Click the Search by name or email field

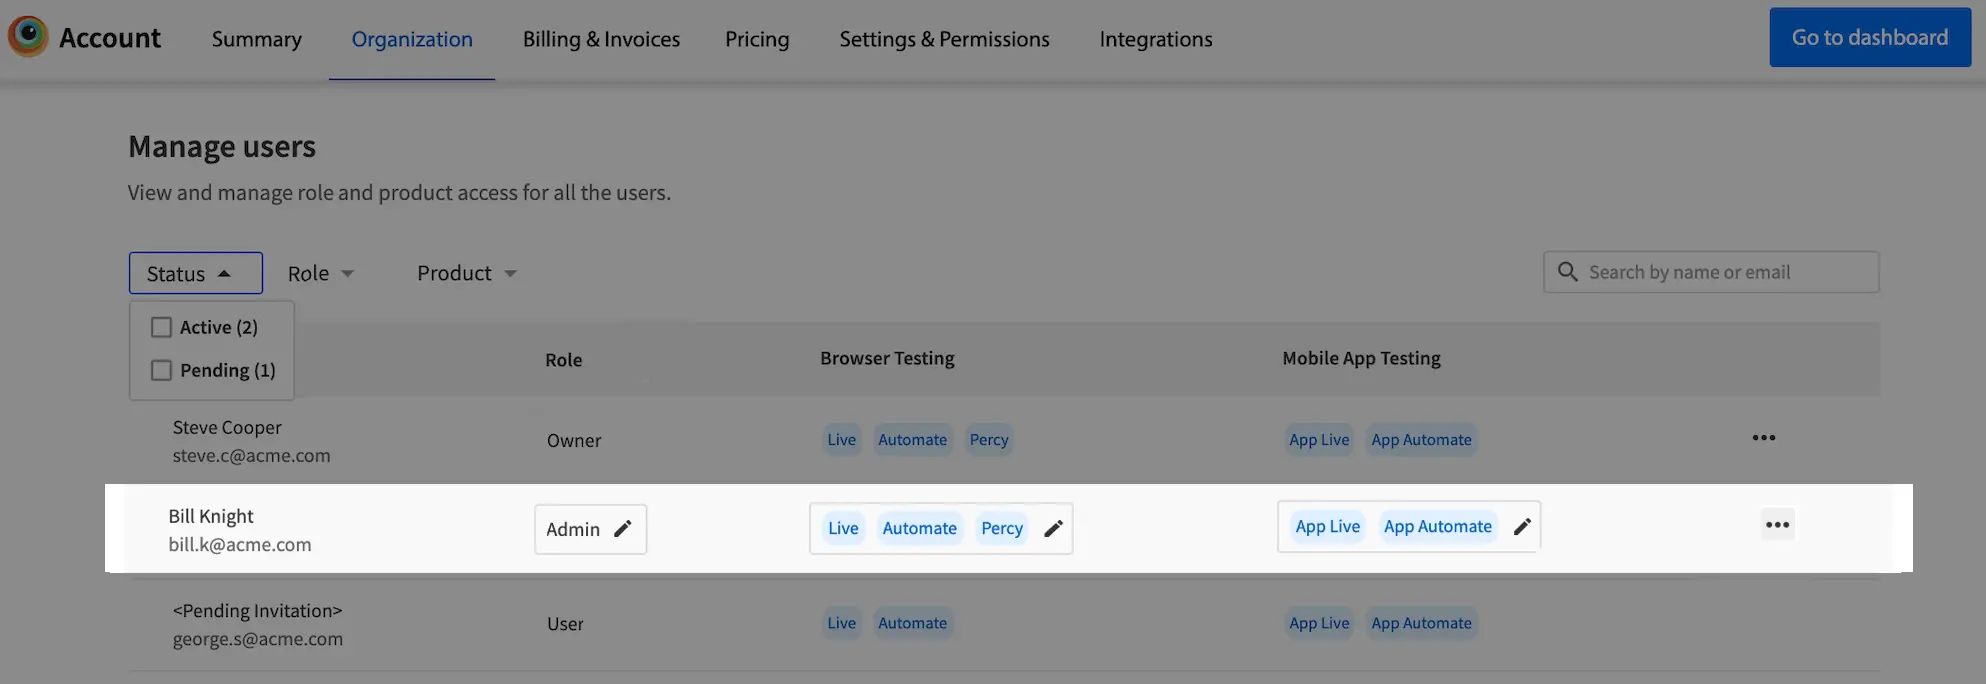[1725, 272]
